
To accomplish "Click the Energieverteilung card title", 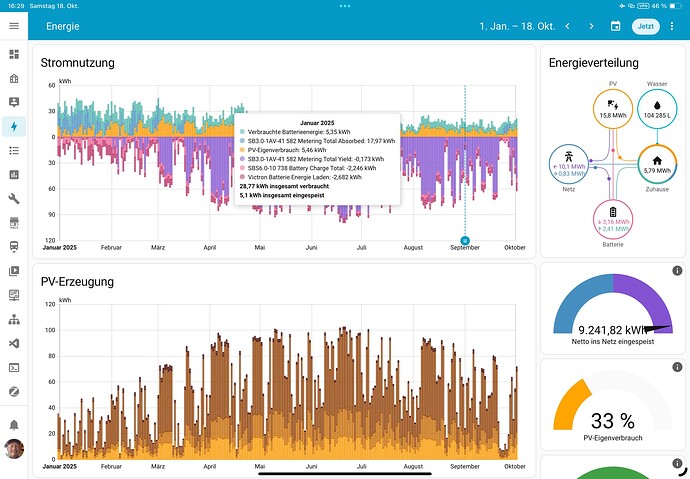I will (594, 63).
